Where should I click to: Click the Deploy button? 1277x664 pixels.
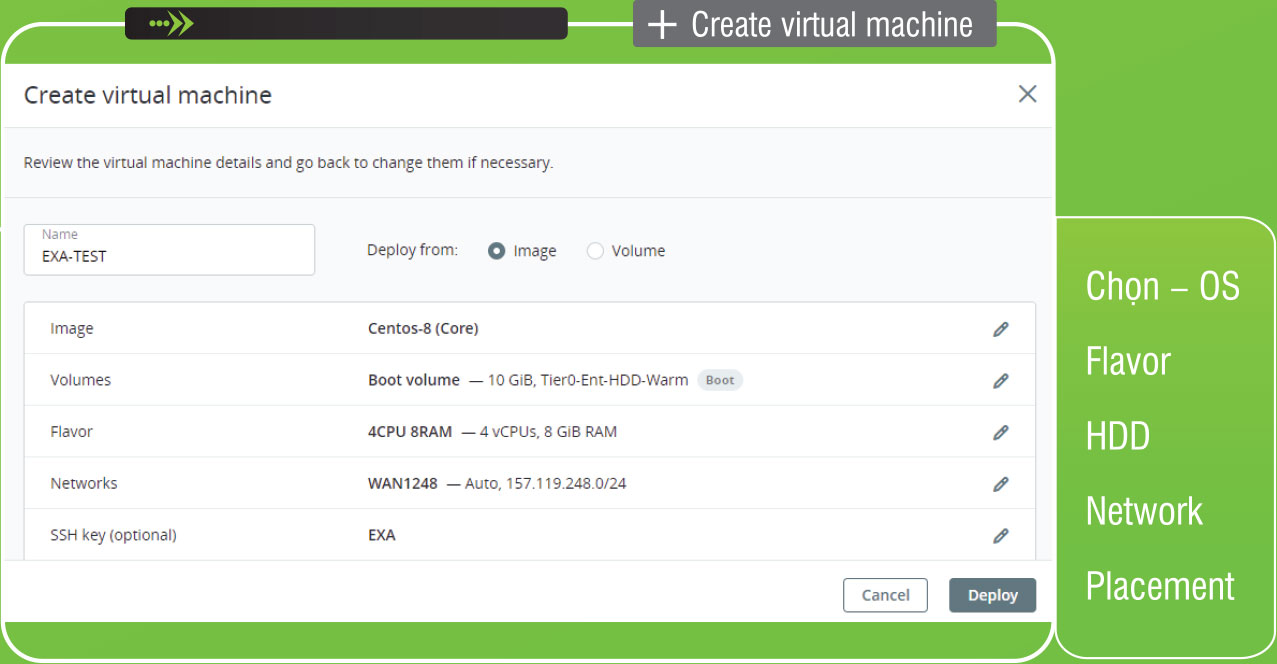[992, 595]
